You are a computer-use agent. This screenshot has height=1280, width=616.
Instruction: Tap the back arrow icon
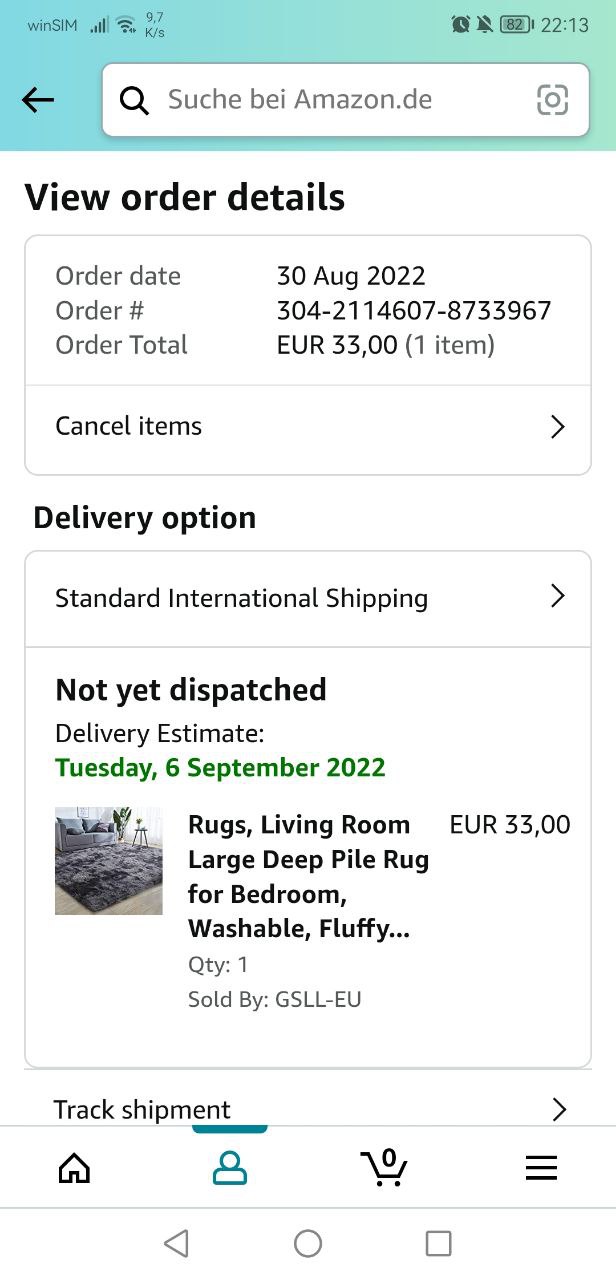point(38,99)
